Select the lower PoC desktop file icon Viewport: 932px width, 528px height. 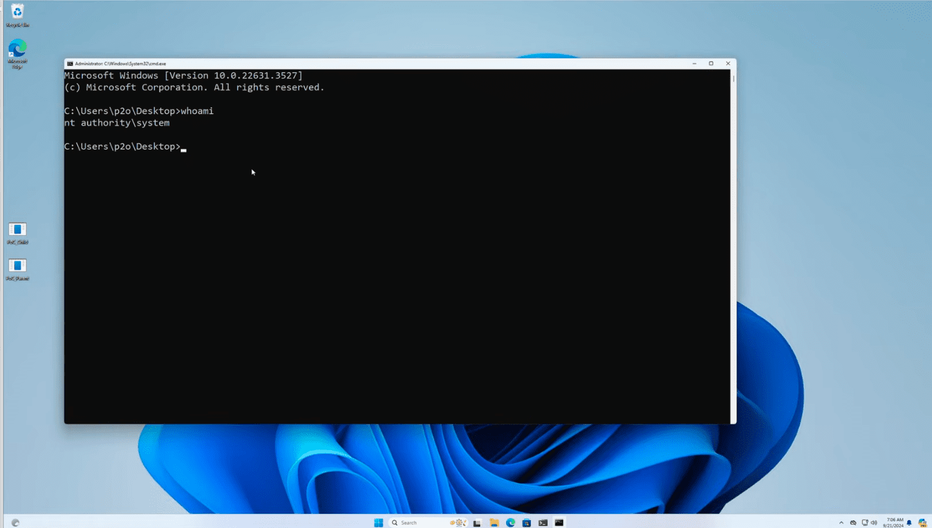(17, 269)
